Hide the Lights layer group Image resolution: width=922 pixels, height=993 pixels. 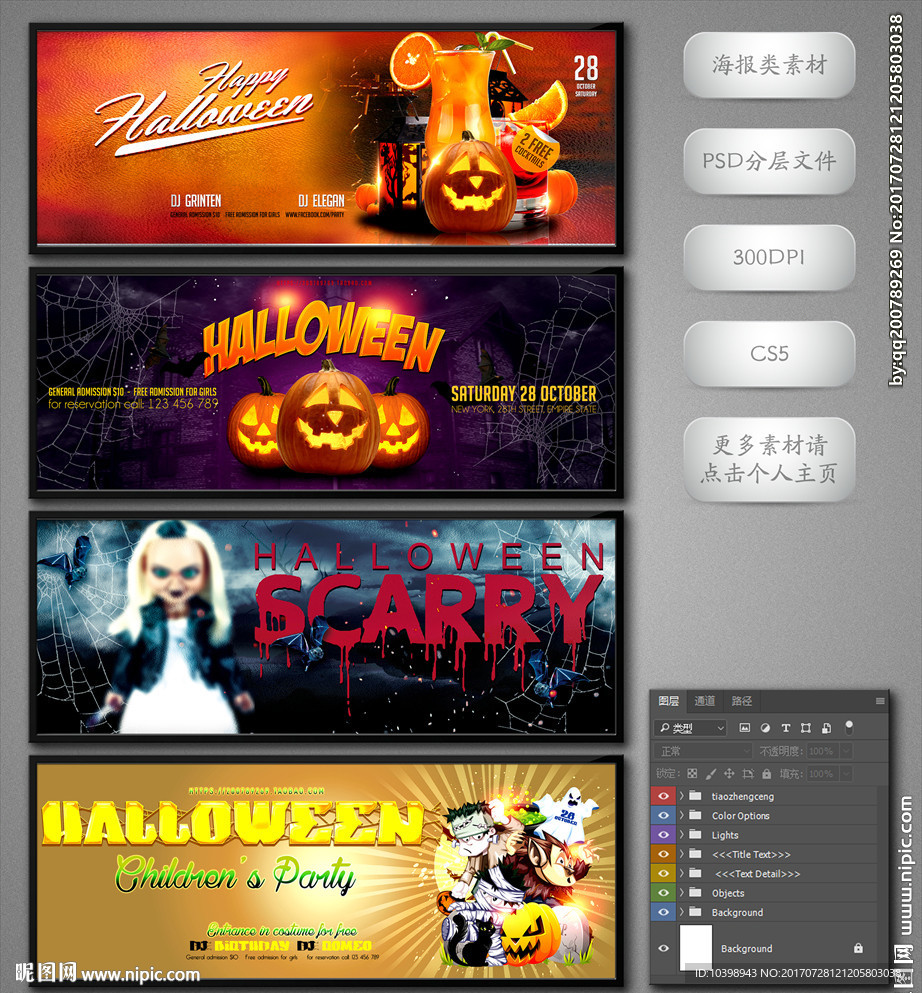(663, 835)
